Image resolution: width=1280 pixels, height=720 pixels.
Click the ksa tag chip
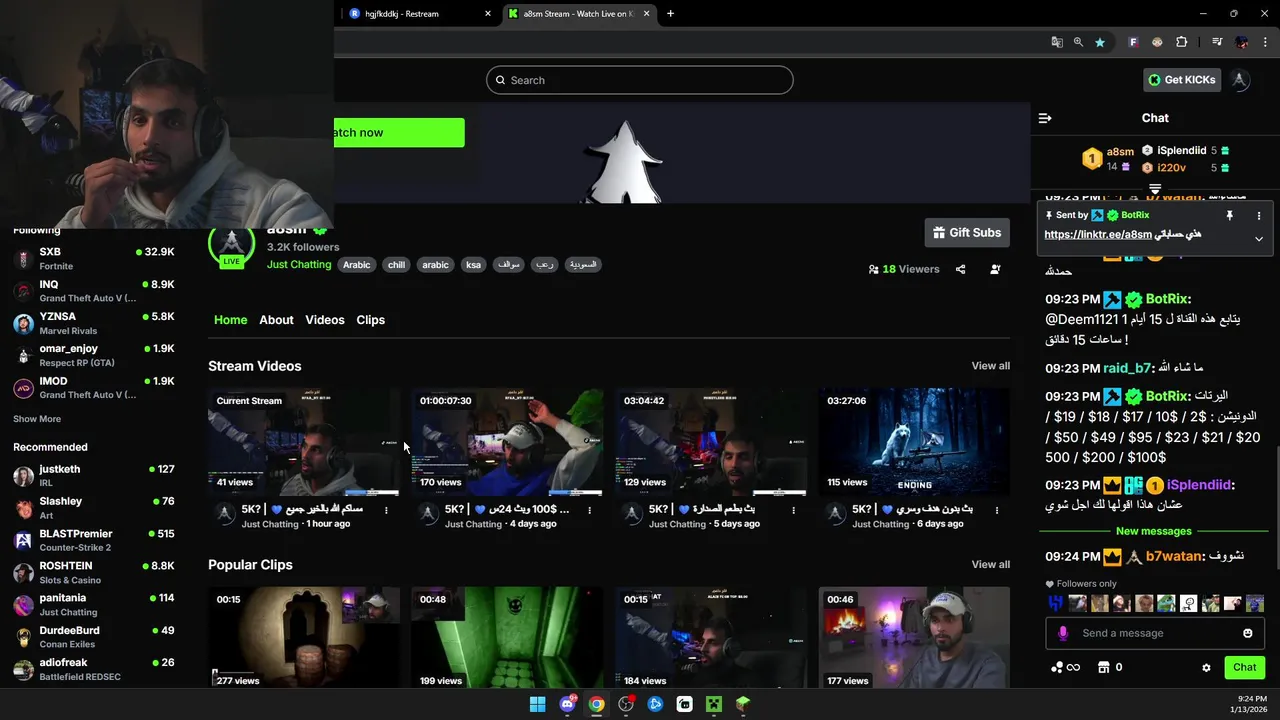(473, 265)
